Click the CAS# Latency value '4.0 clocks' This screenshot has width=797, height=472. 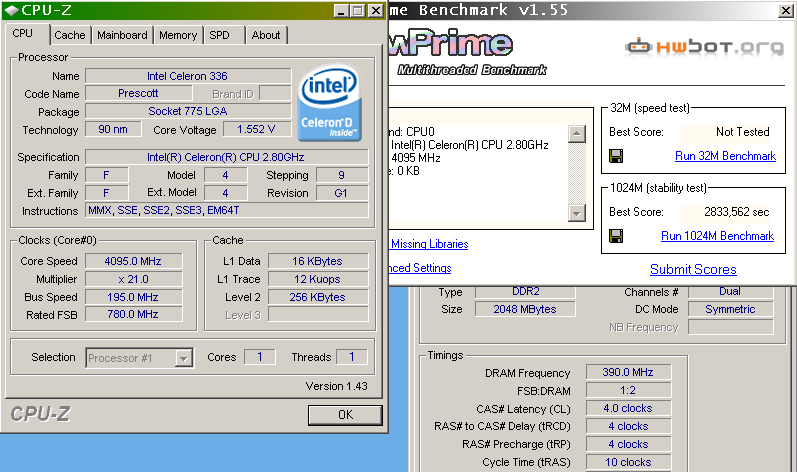coord(628,408)
